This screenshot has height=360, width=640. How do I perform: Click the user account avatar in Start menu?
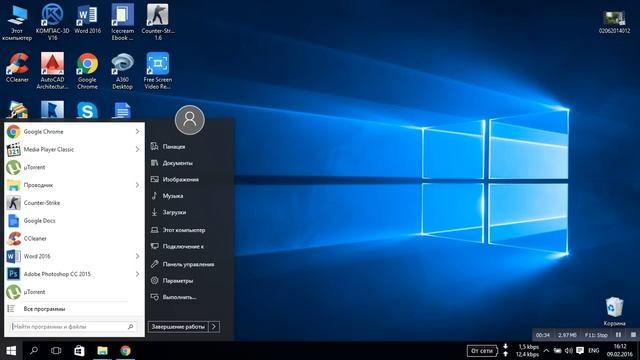pos(190,120)
